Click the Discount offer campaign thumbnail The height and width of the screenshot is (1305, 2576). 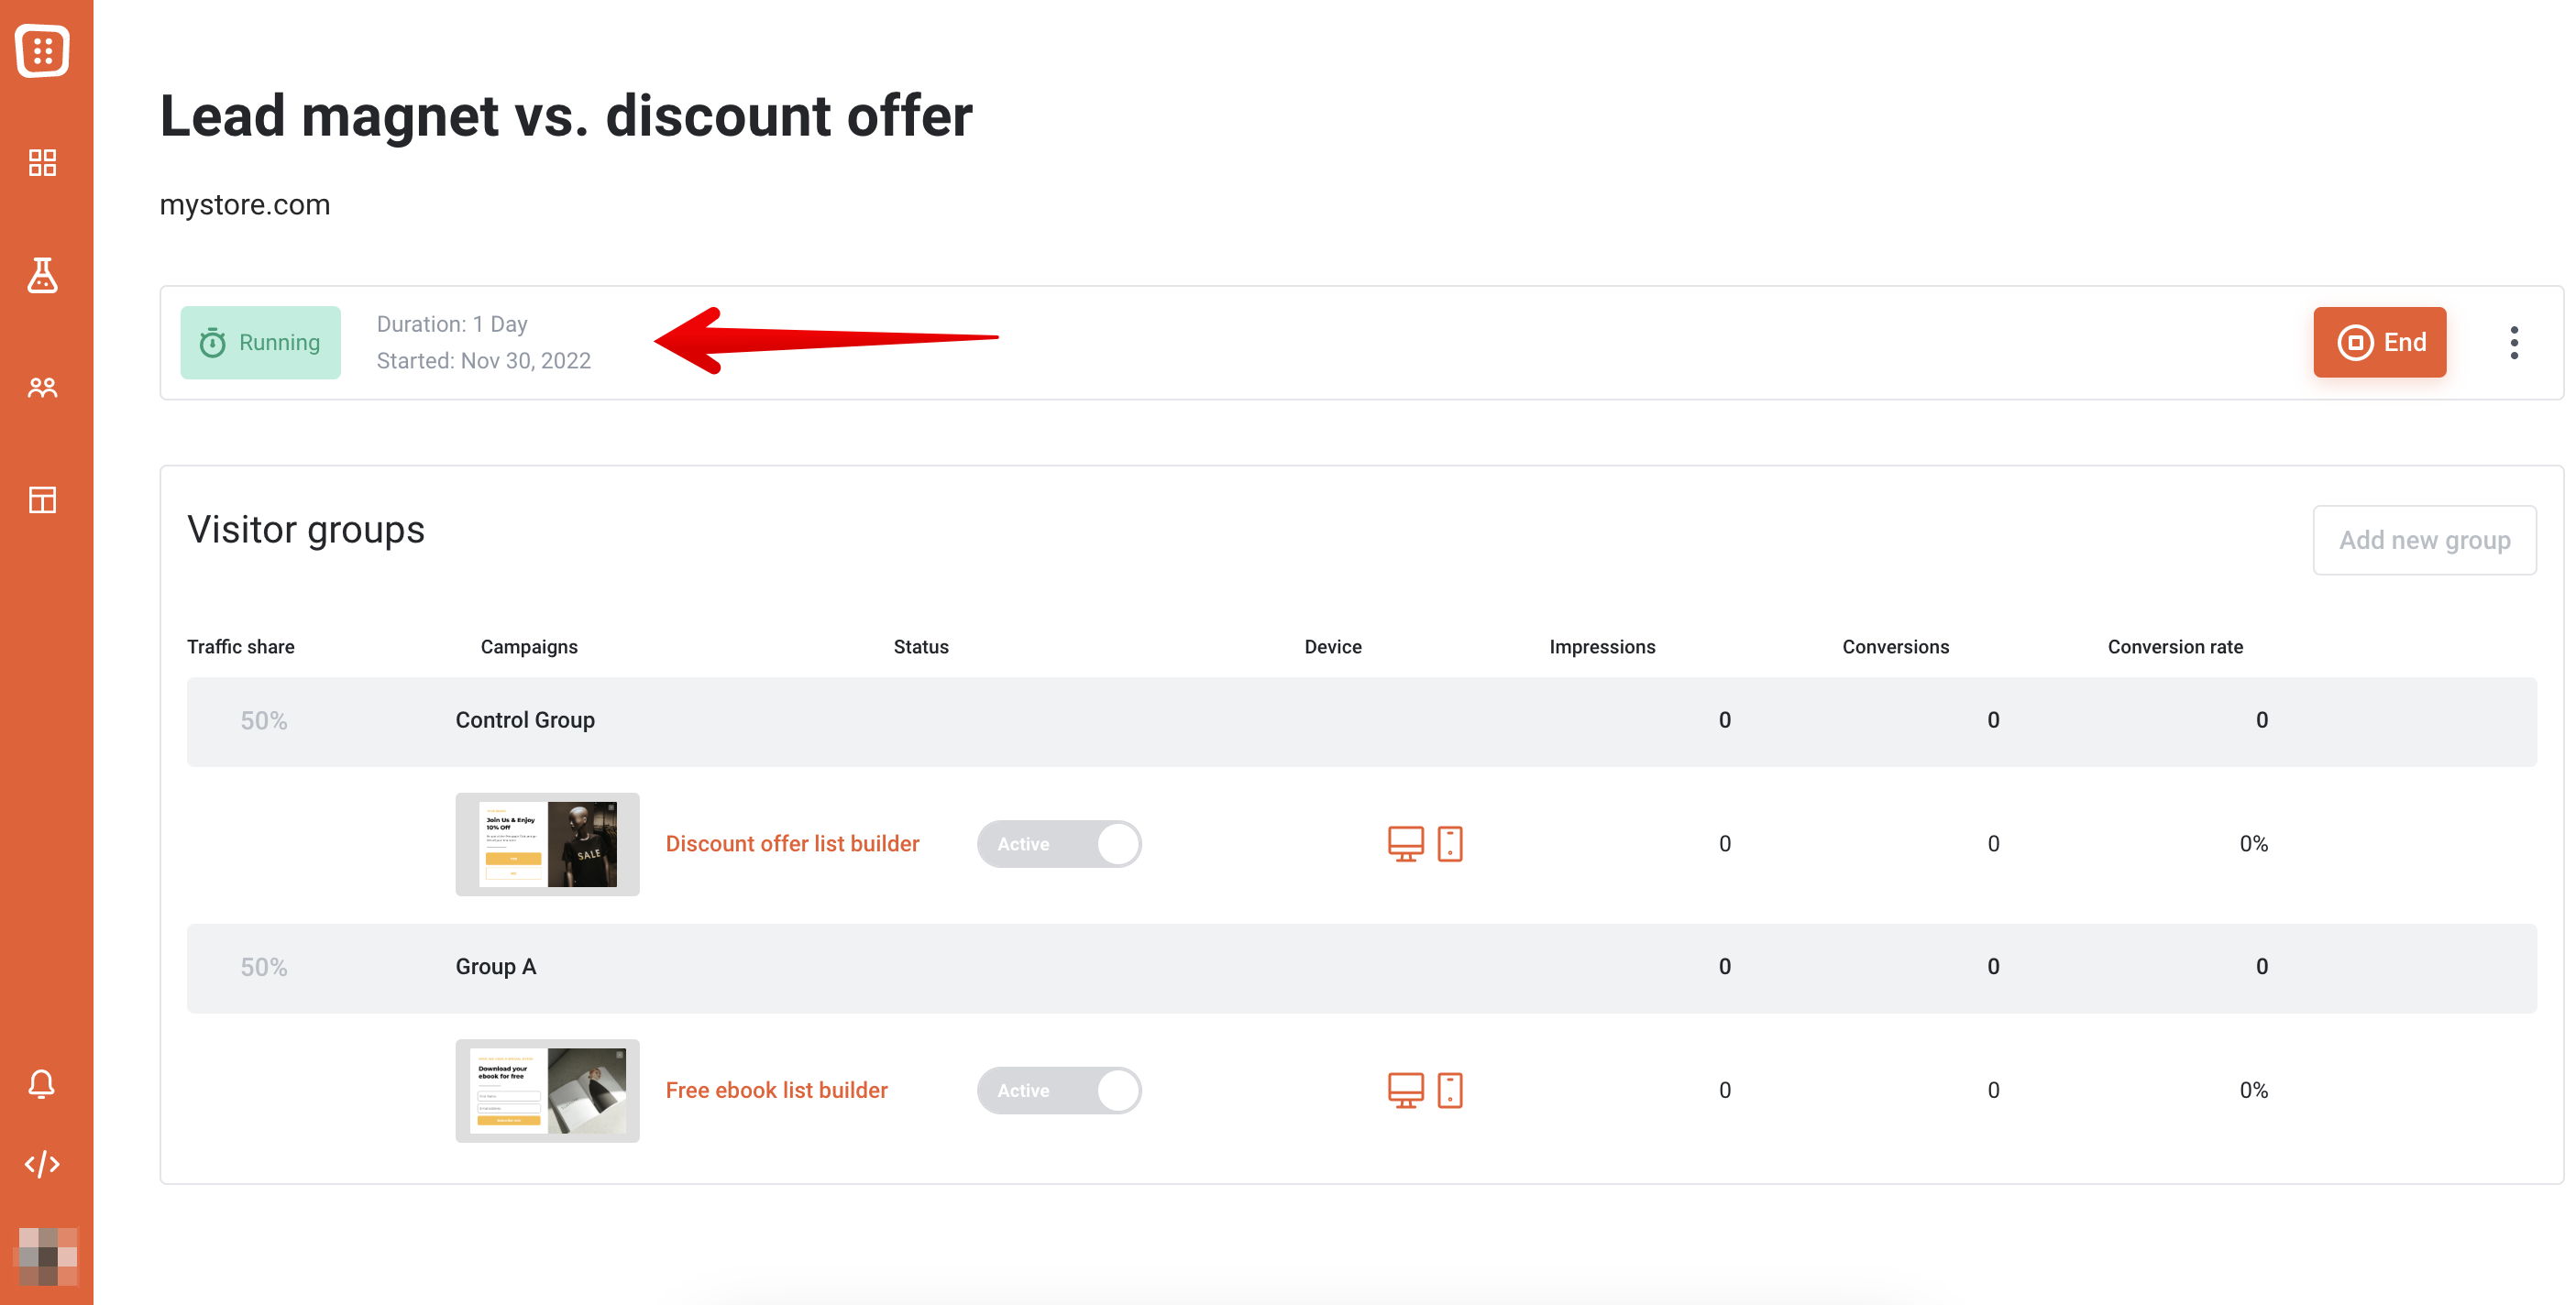point(547,843)
